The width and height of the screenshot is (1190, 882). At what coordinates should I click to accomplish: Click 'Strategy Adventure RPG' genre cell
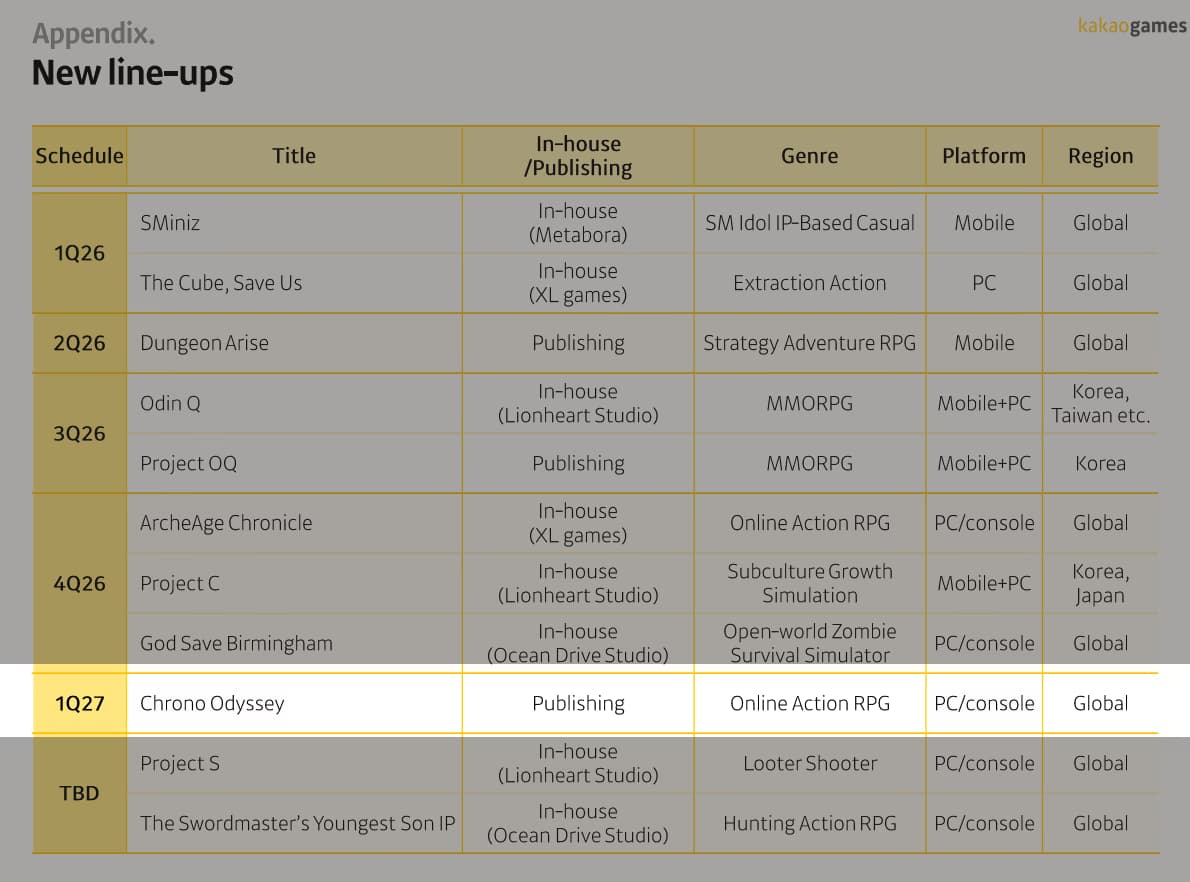(x=810, y=343)
